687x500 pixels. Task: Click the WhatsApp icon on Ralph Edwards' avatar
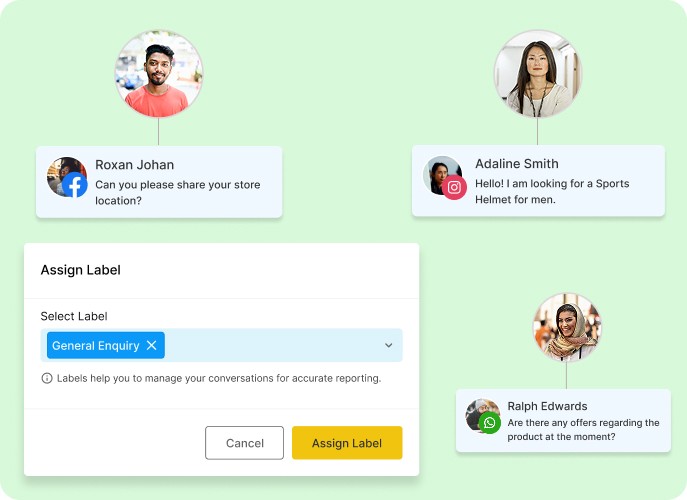489,423
